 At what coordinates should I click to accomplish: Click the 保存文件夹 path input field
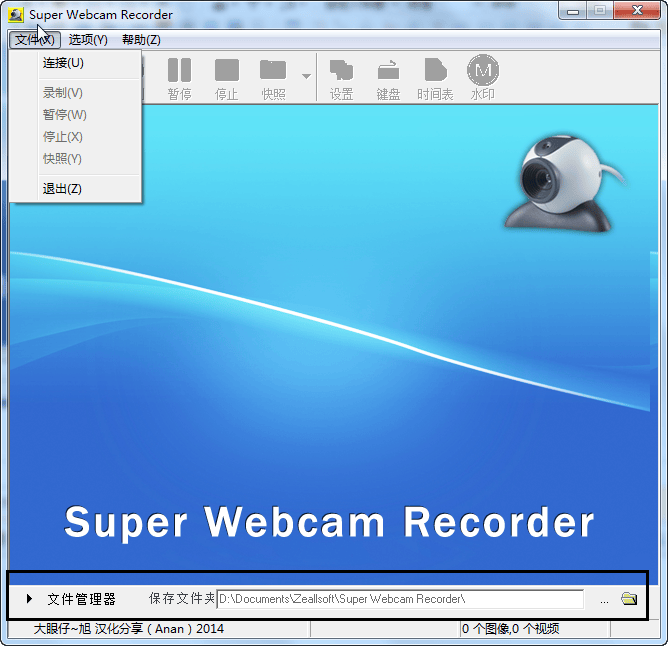coord(400,599)
